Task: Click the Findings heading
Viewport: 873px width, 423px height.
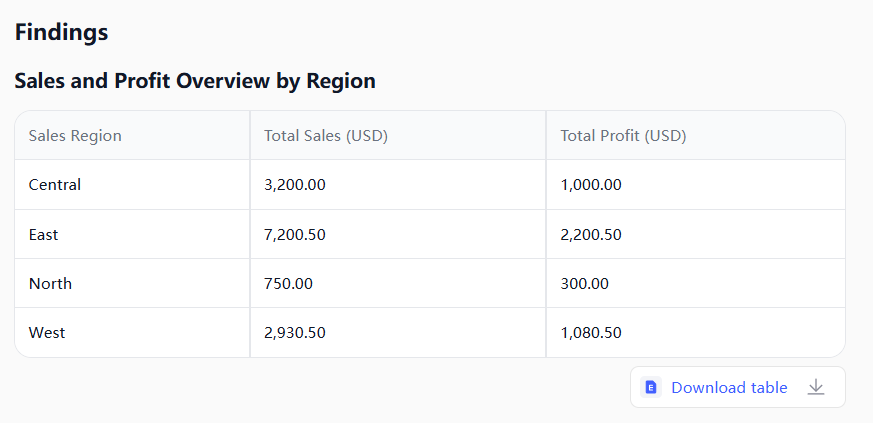Action: (x=61, y=32)
